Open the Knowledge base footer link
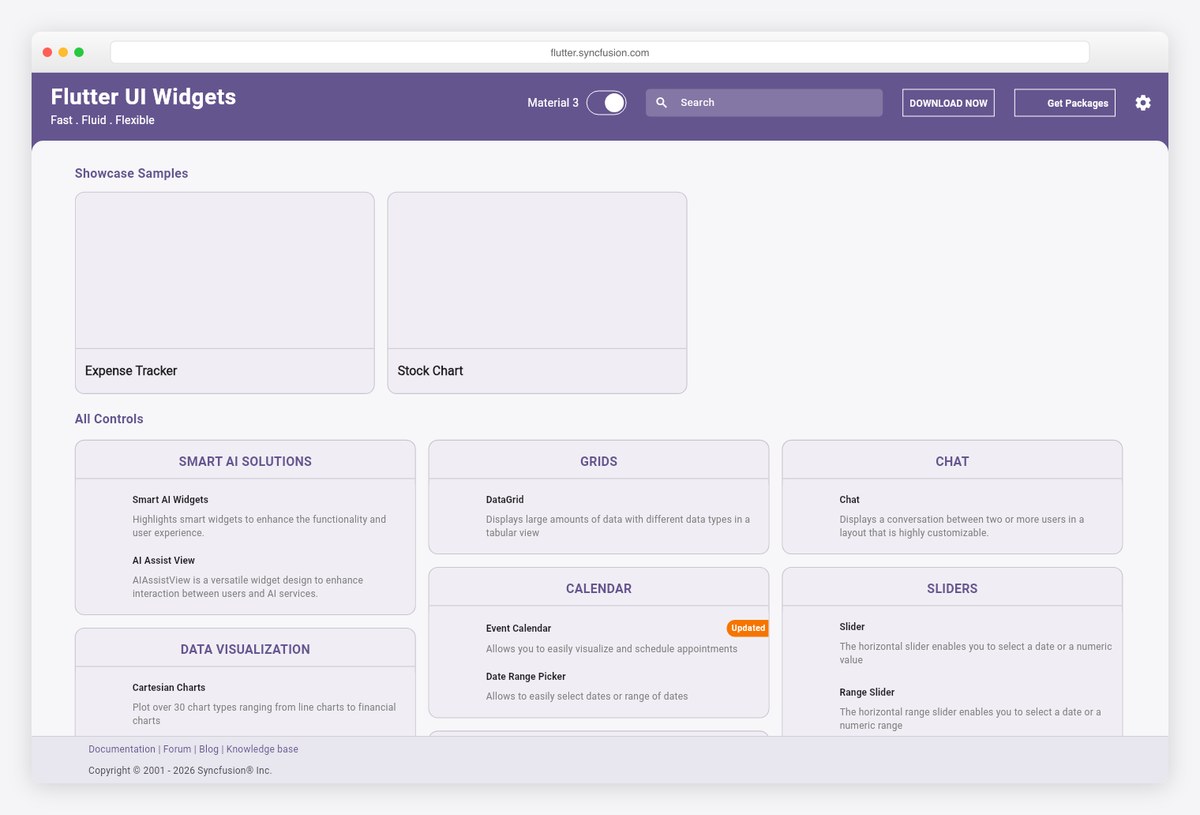The height and width of the screenshot is (815, 1200). [x=262, y=749]
